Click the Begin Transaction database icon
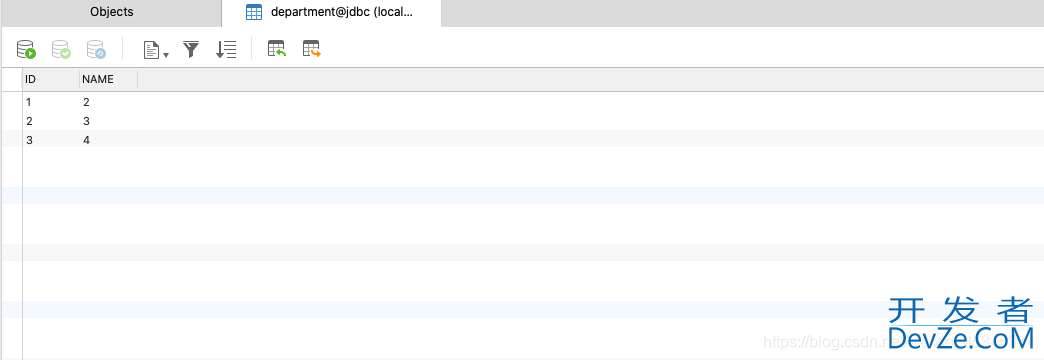 tap(26, 49)
